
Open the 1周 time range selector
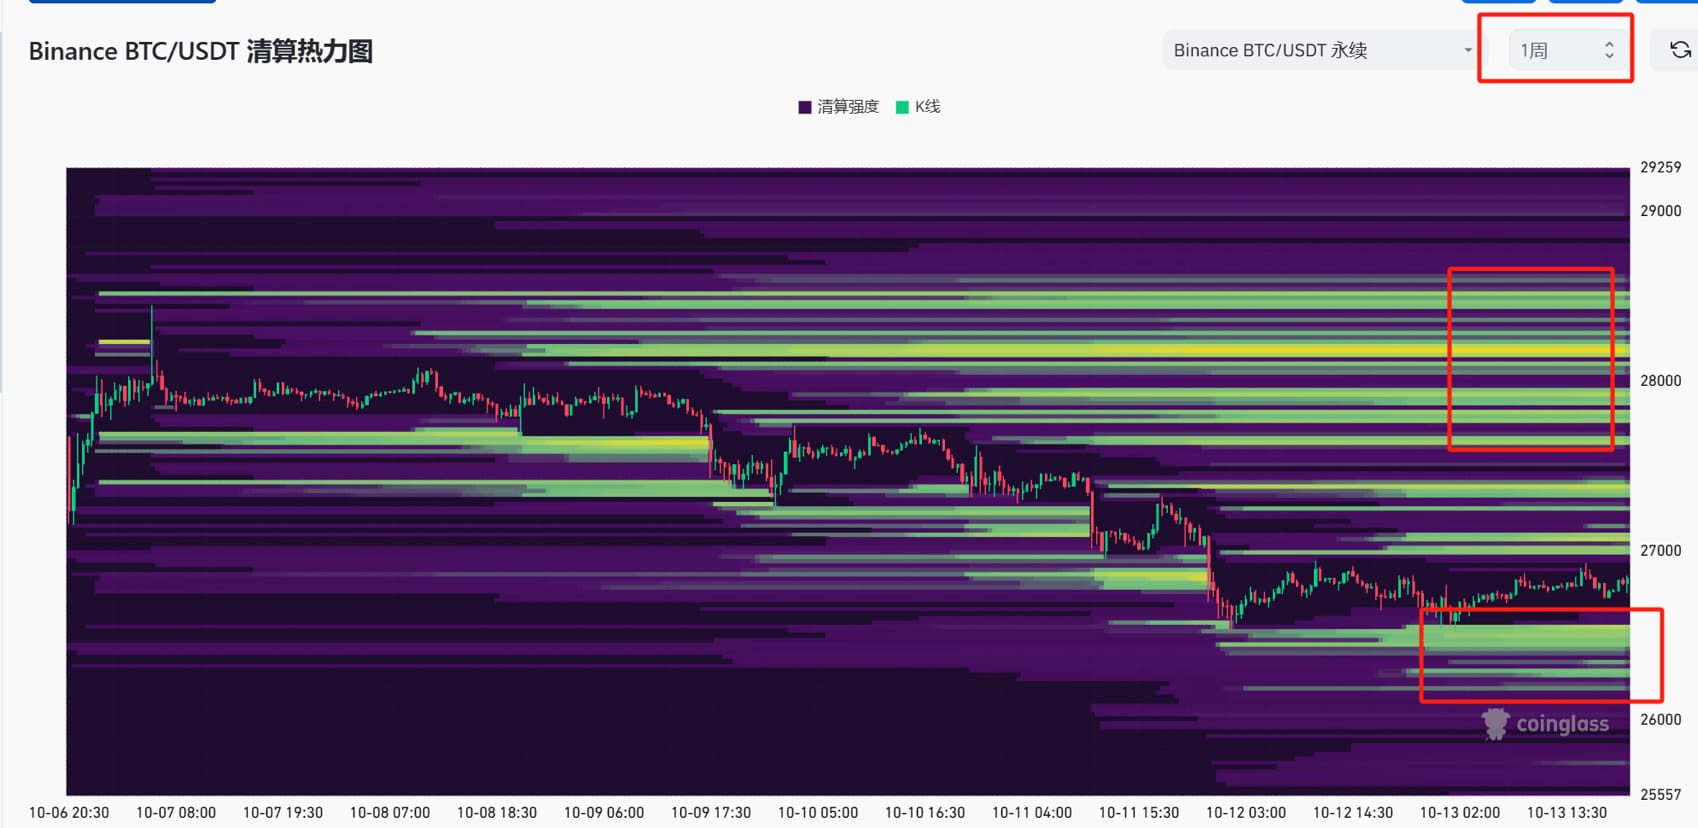pos(1566,50)
